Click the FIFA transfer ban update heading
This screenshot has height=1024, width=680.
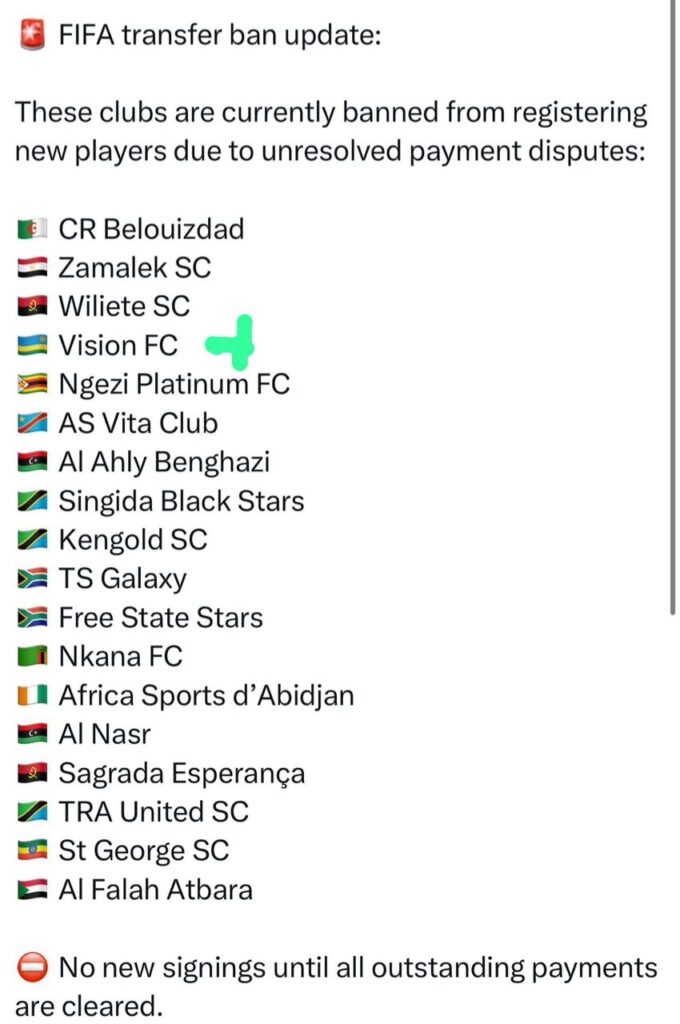220,37
